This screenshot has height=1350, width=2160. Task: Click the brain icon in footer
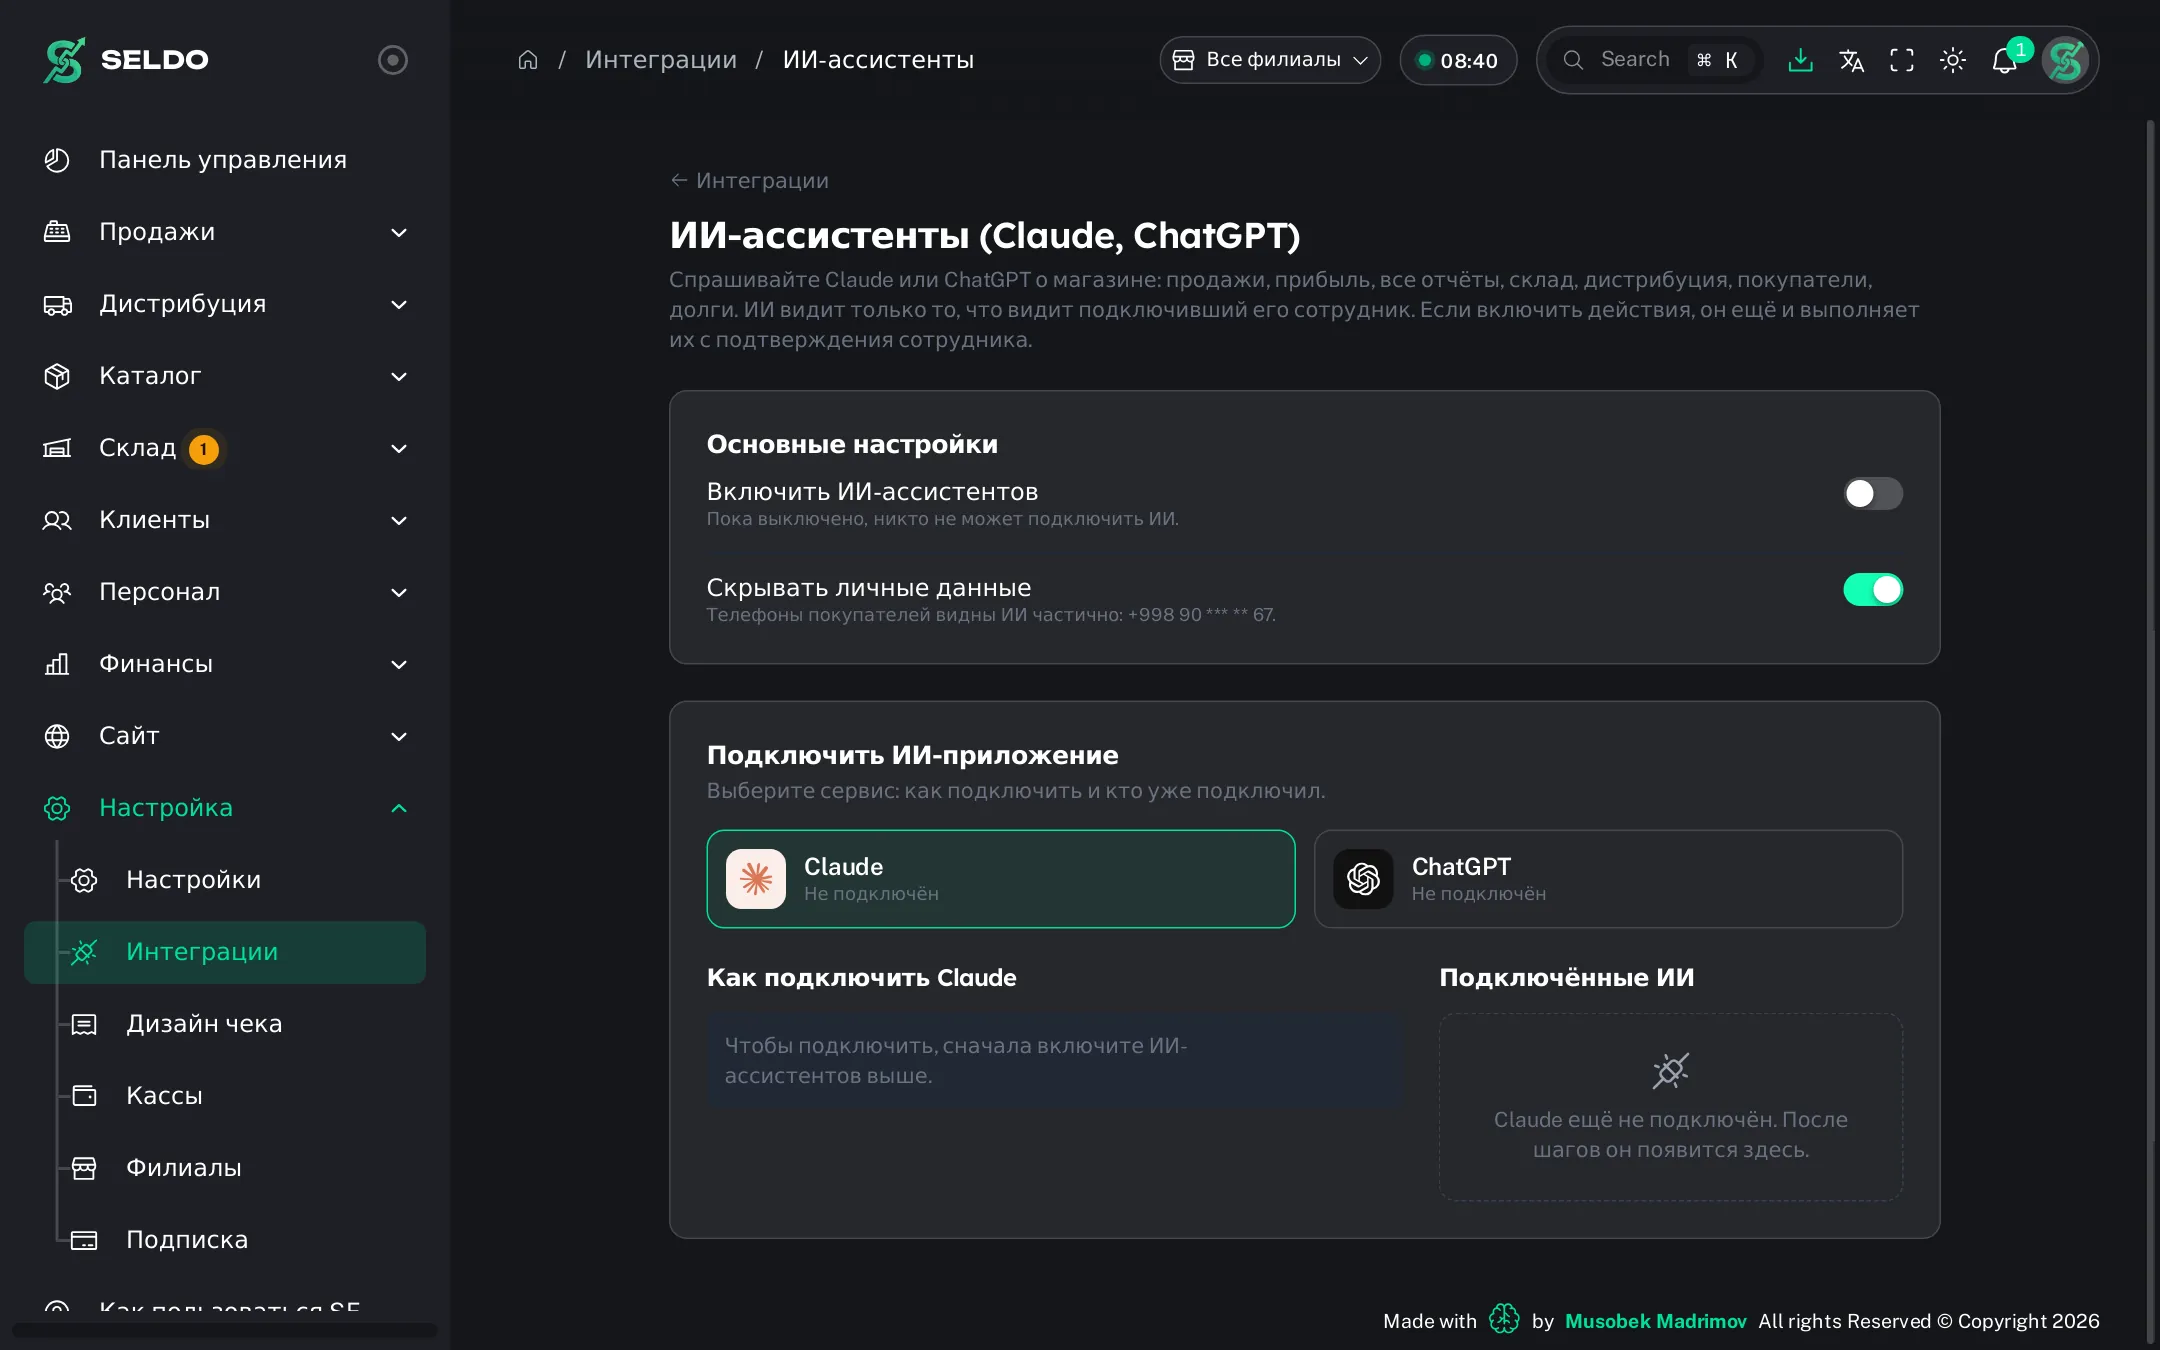coord(1504,1319)
